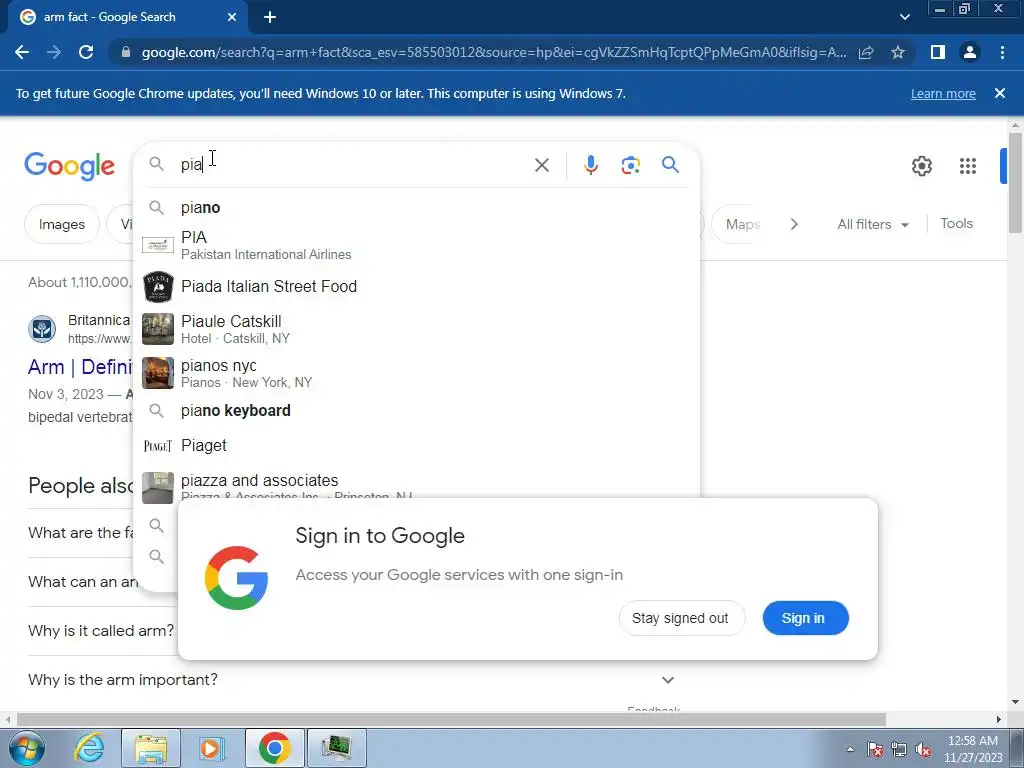Screen dimensions: 1024x768
Task: Click the voice search microphone icon
Action: pos(590,165)
